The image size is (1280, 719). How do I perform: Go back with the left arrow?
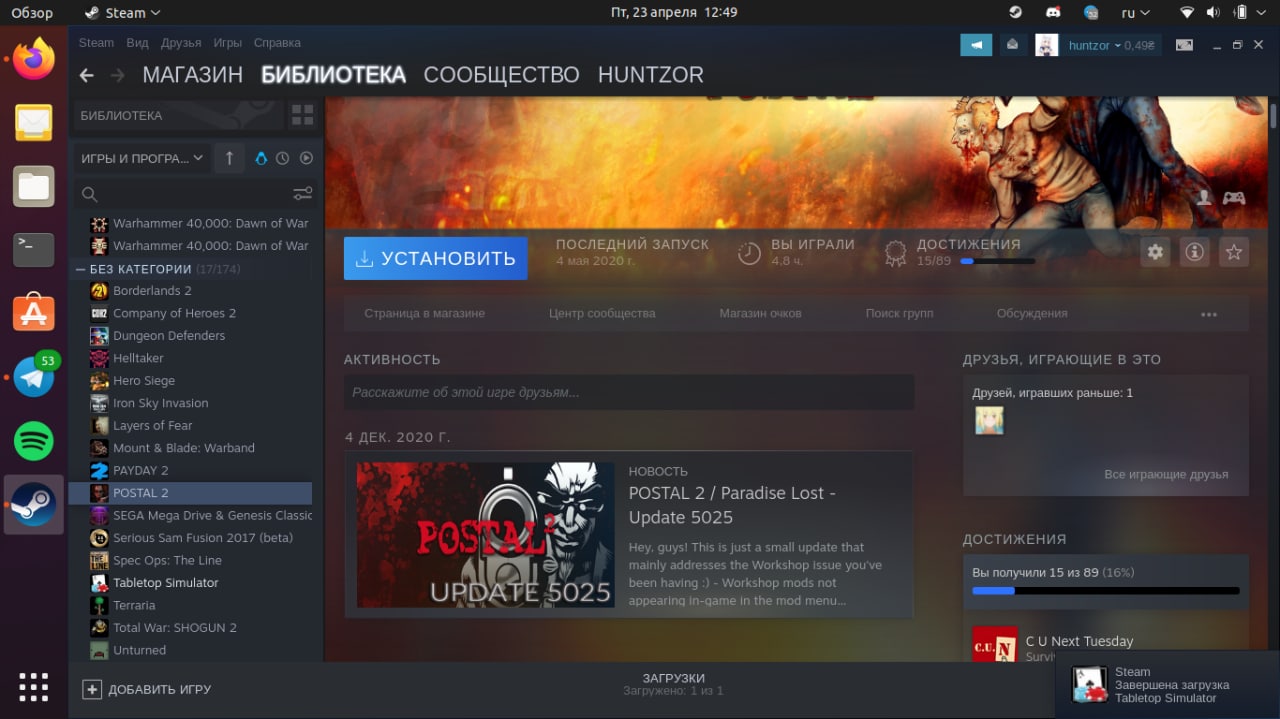click(x=87, y=75)
